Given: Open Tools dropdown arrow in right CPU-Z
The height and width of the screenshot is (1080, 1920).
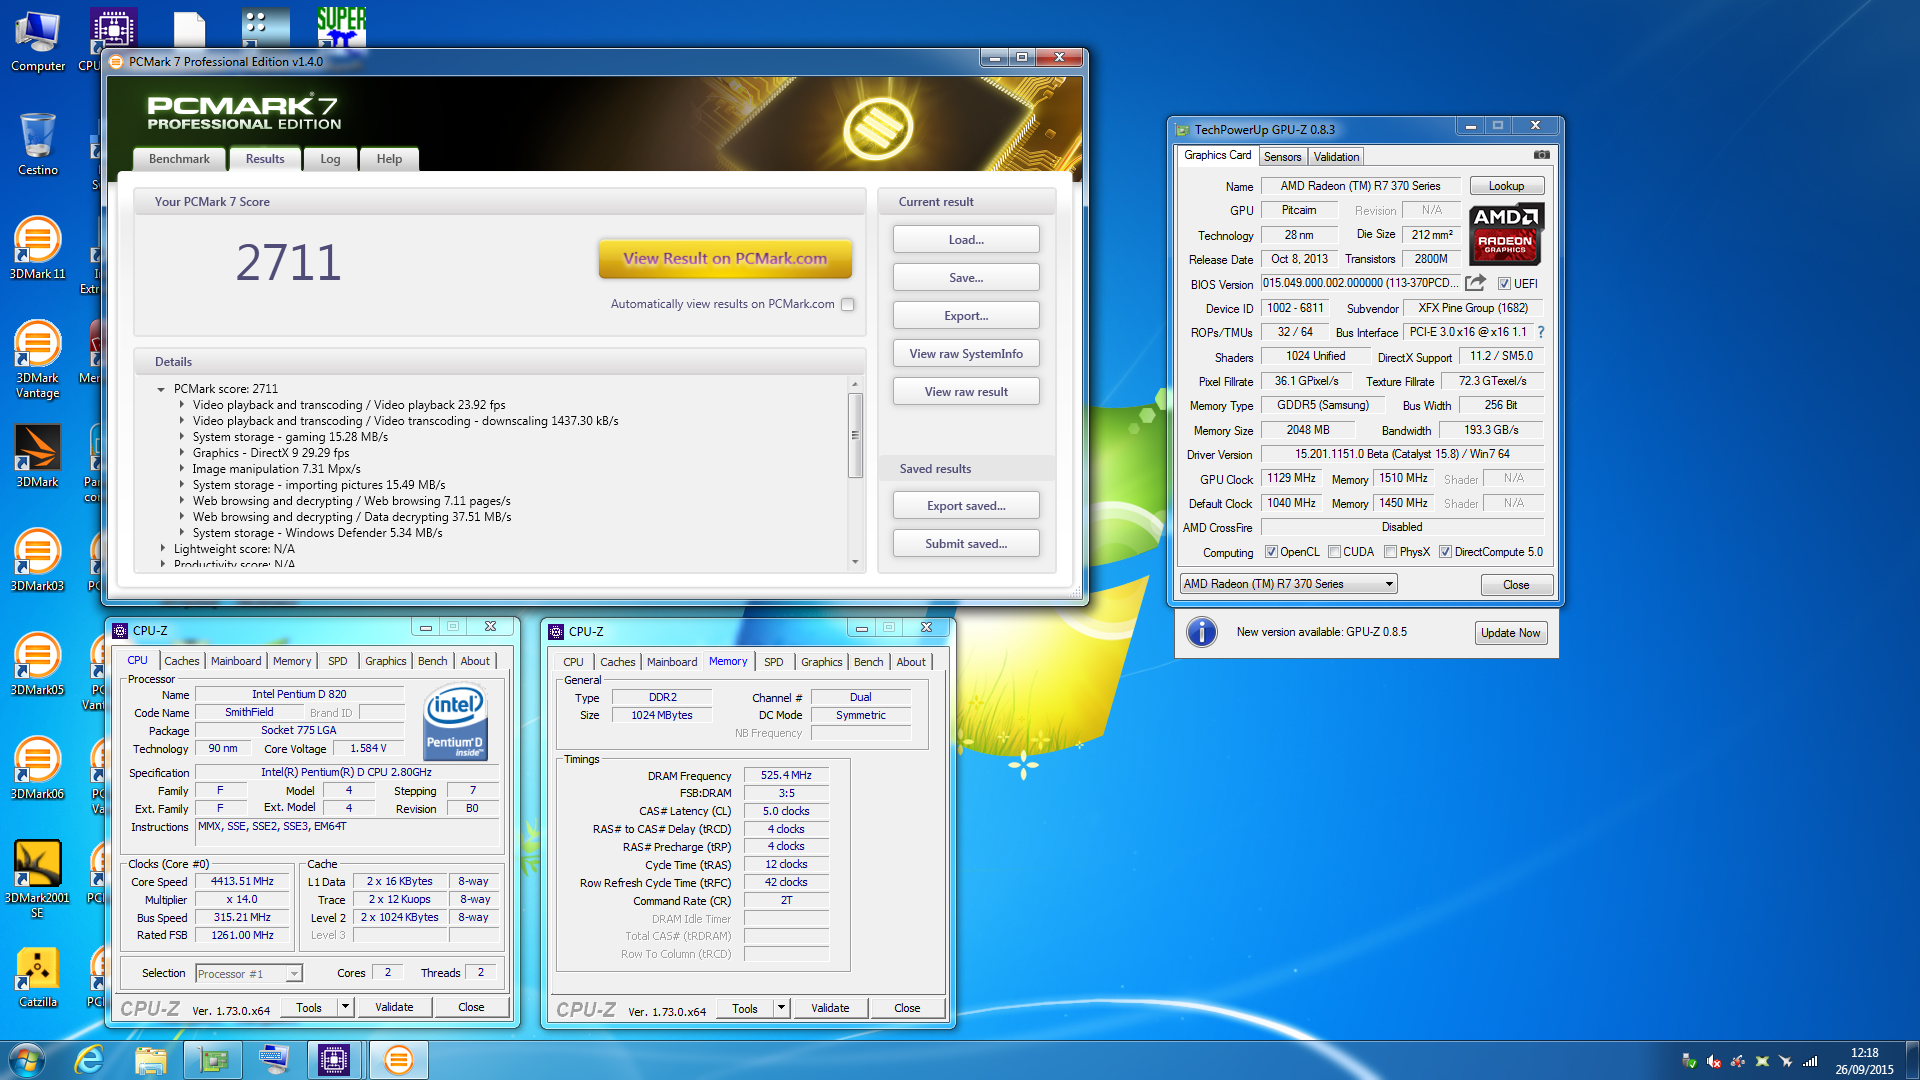Looking at the screenshot, I should pos(782,1008).
